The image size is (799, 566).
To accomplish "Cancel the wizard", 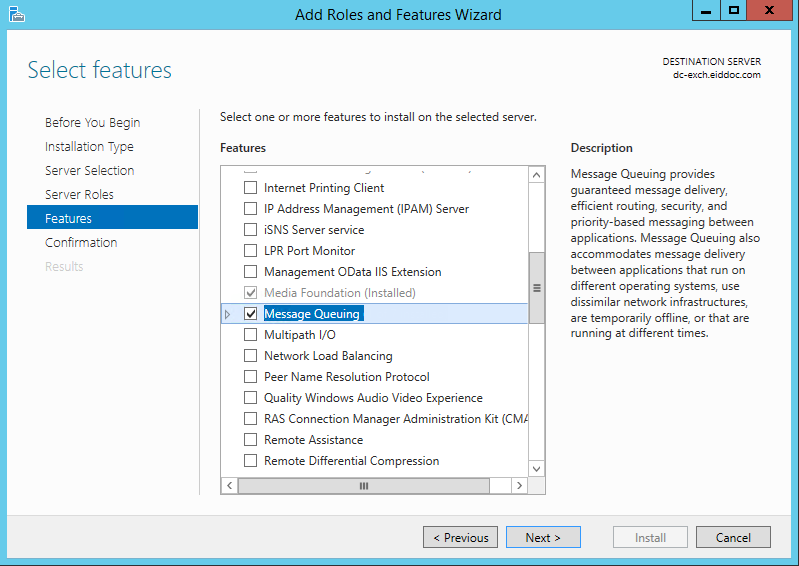I will coord(733,537).
